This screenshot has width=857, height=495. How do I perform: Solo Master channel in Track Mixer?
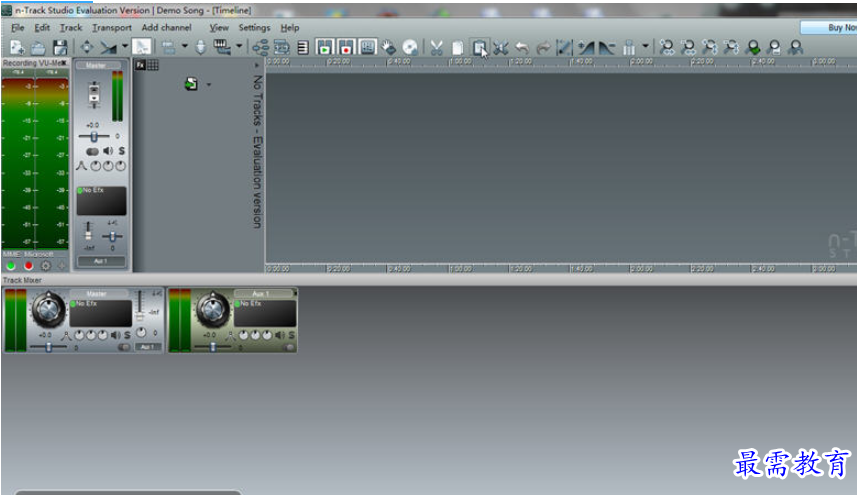[x=127, y=334]
